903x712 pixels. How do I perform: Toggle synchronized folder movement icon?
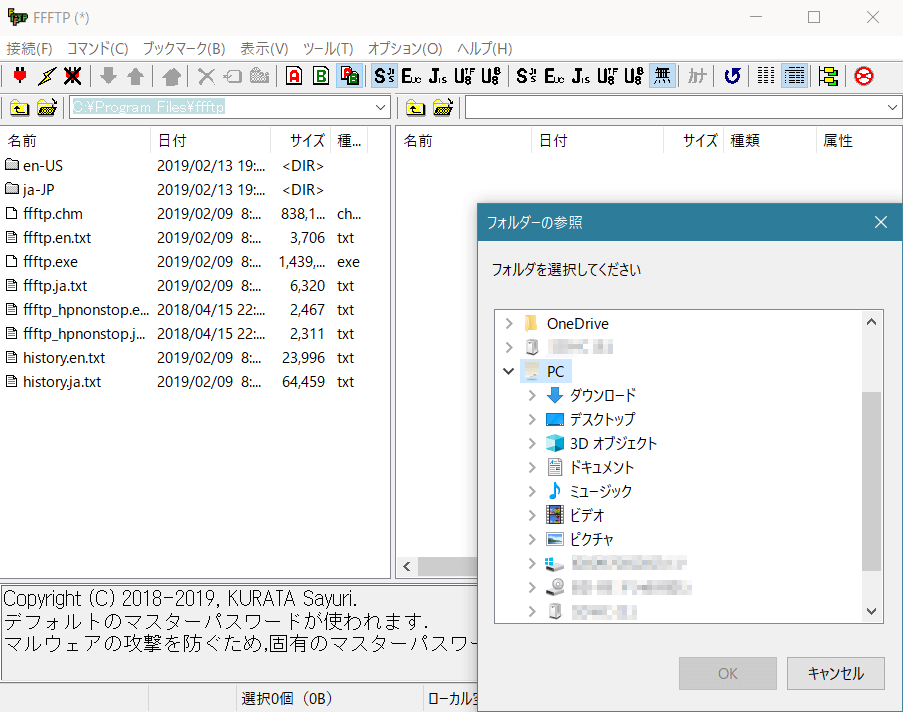(828, 76)
